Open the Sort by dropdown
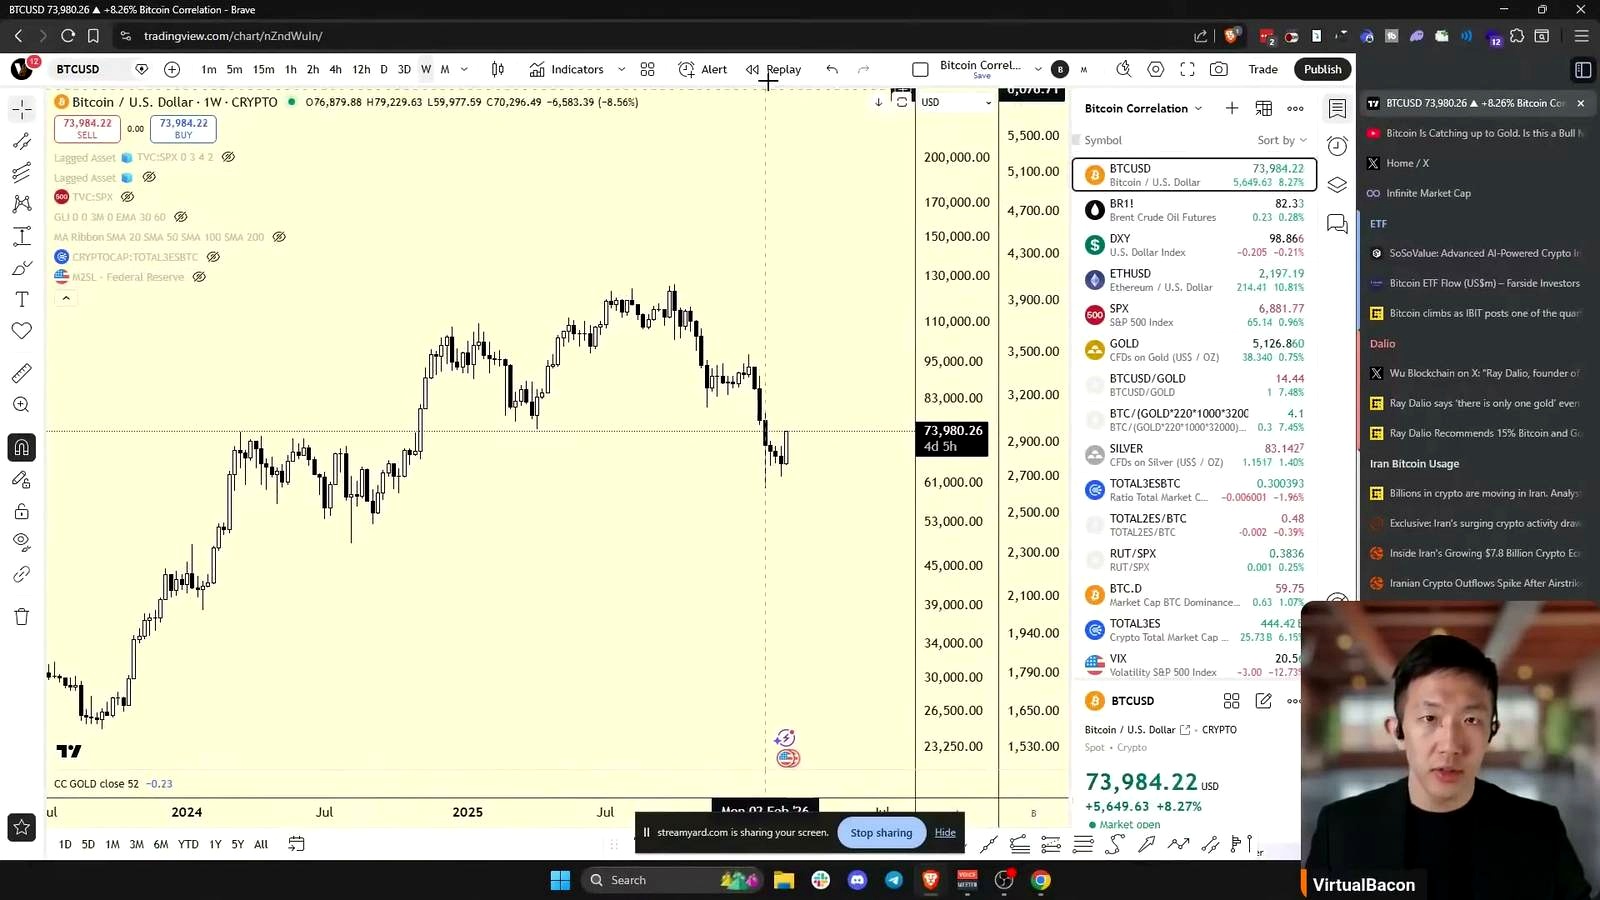The width and height of the screenshot is (1600, 900). pos(1282,140)
